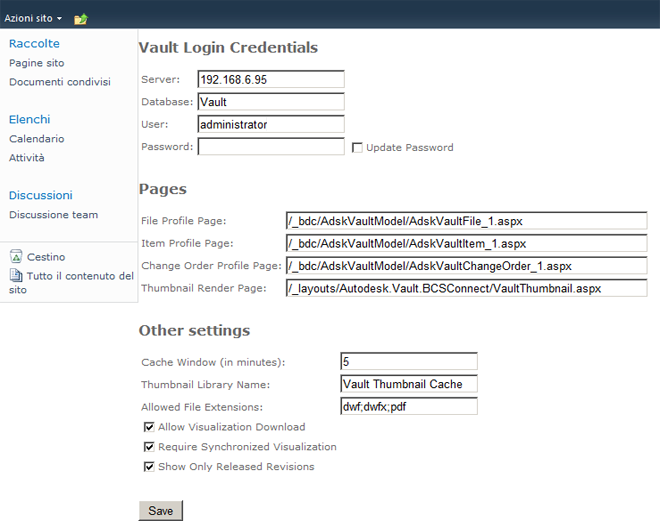
Task: Focus the File Profile Page field
Action: click(466, 221)
